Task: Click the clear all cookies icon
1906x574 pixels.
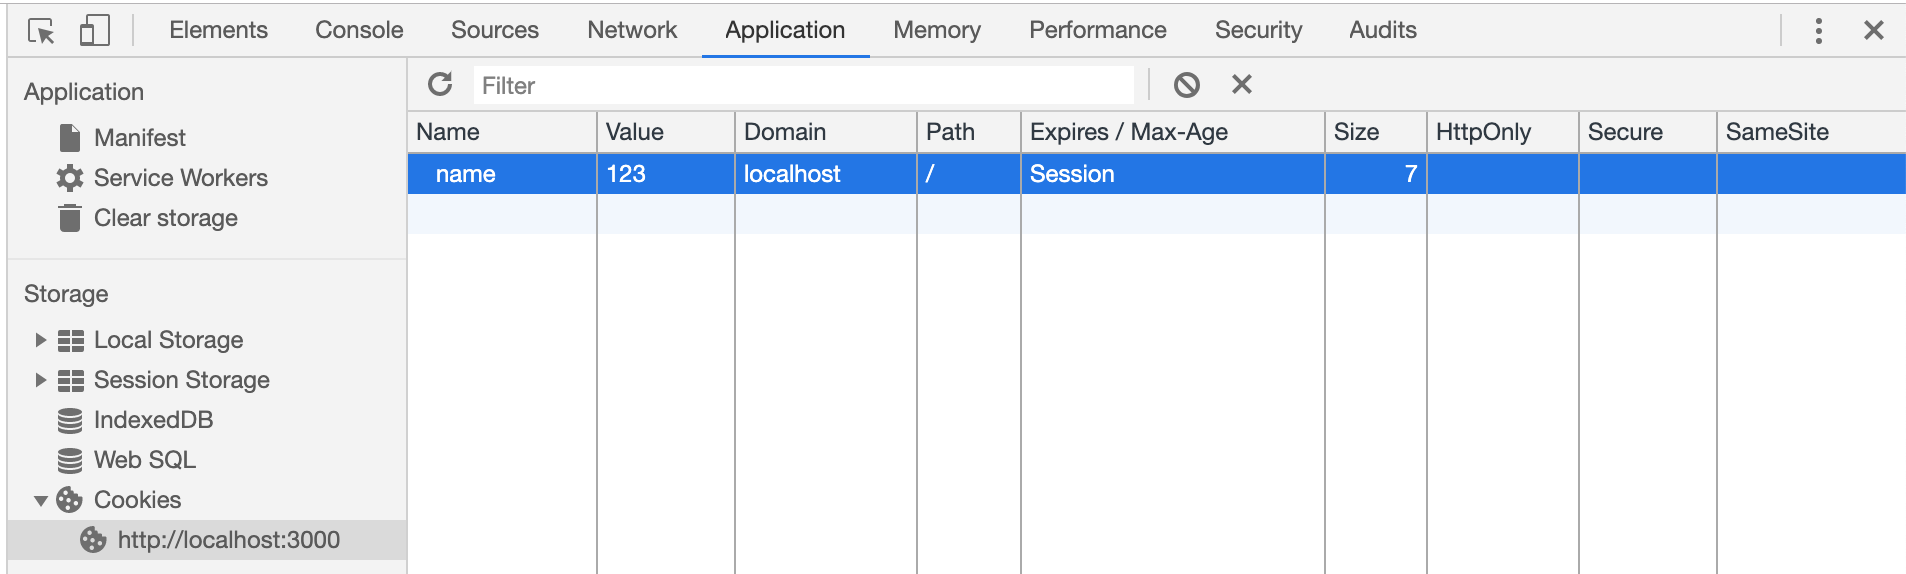Action: [1187, 85]
